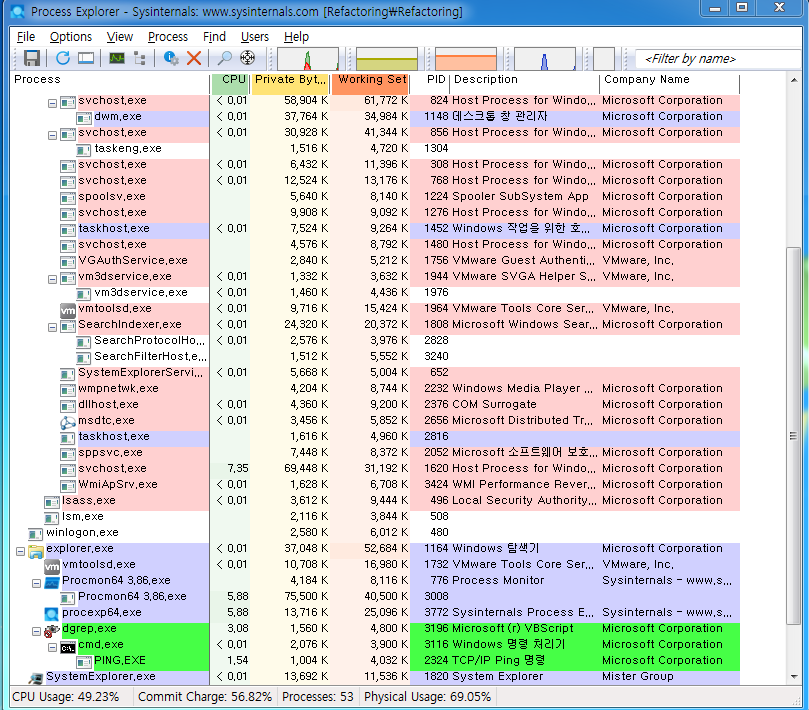Viewport: 809px width, 710px height.
Task: Select the spoolsv.exe process row
Action: tap(375, 197)
